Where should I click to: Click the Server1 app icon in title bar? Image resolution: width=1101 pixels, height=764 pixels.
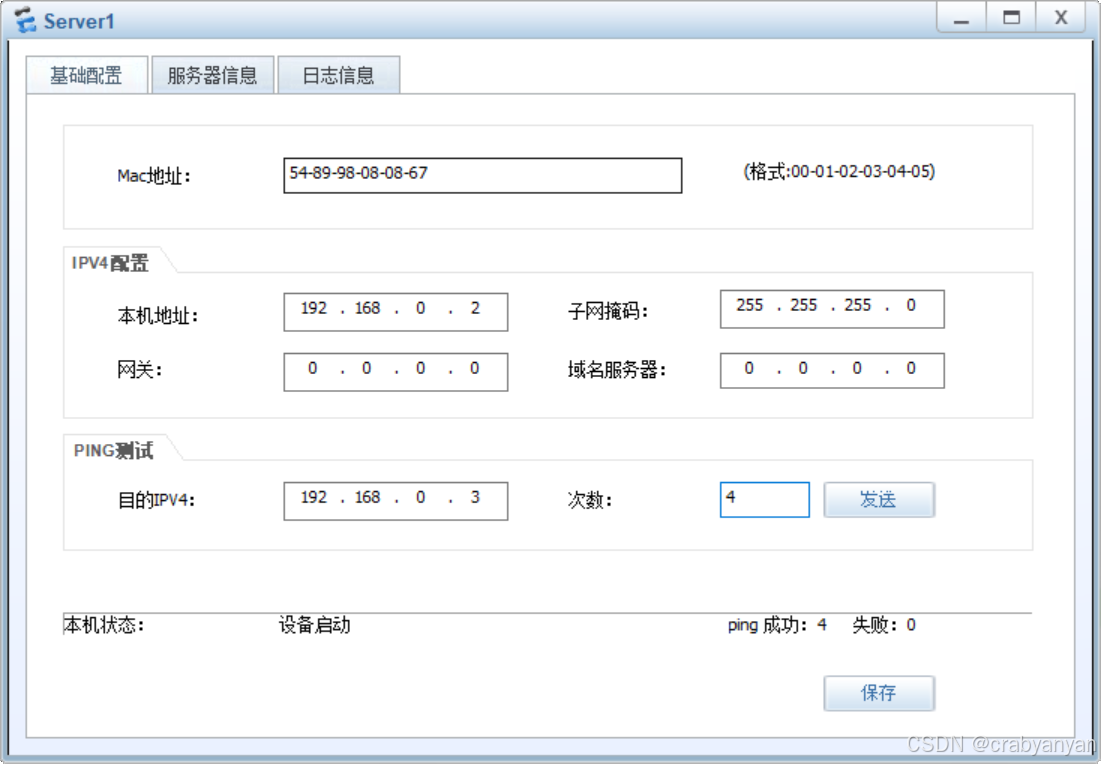(25, 20)
